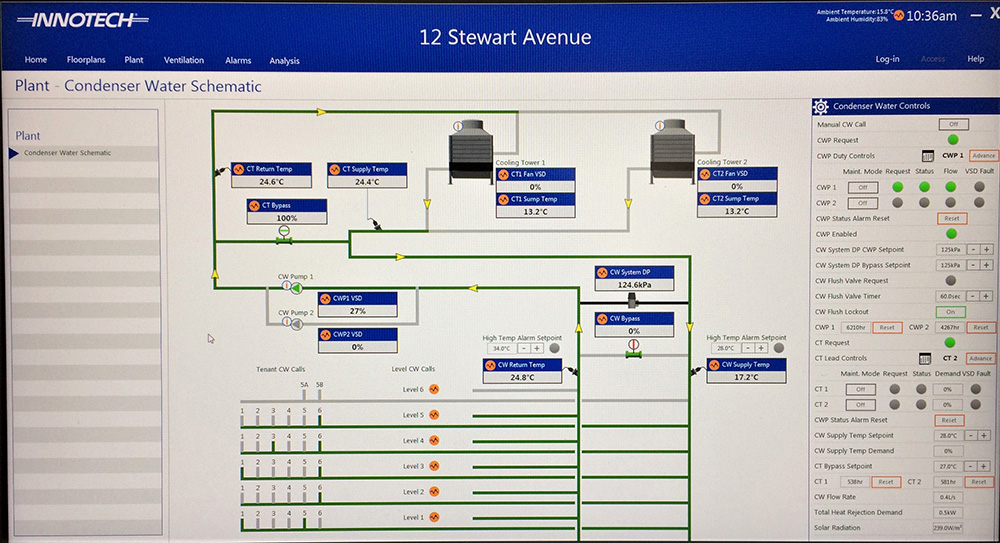This screenshot has width=1000, height=543.
Task: Click the Level 3 CW call trend icon
Action: 434,466
